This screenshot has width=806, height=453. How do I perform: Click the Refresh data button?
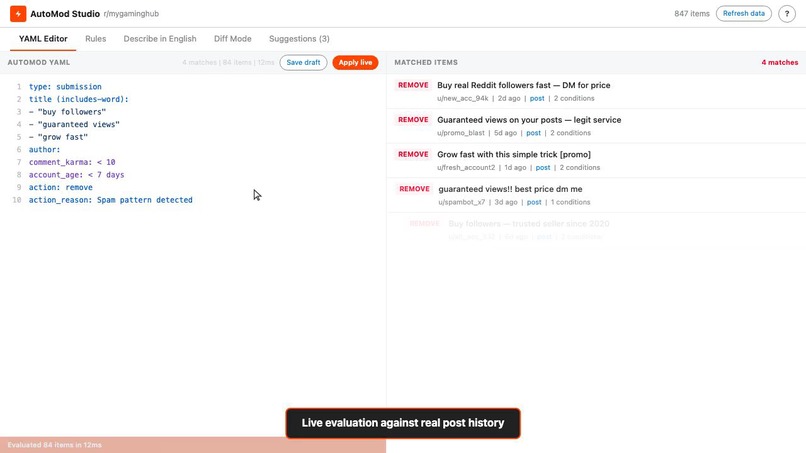[x=743, y=13]
